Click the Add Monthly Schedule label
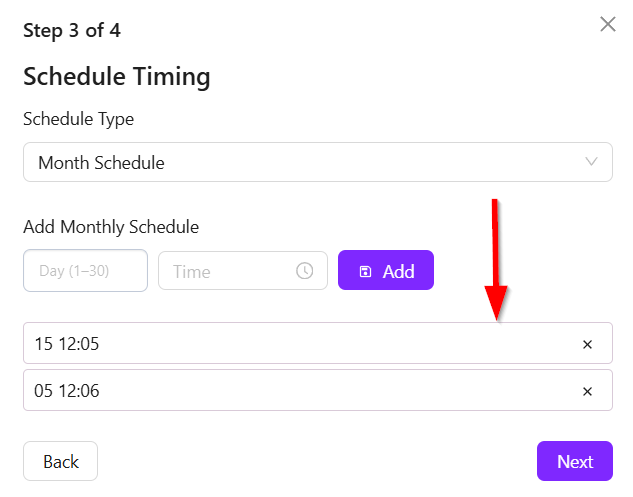 111,227
